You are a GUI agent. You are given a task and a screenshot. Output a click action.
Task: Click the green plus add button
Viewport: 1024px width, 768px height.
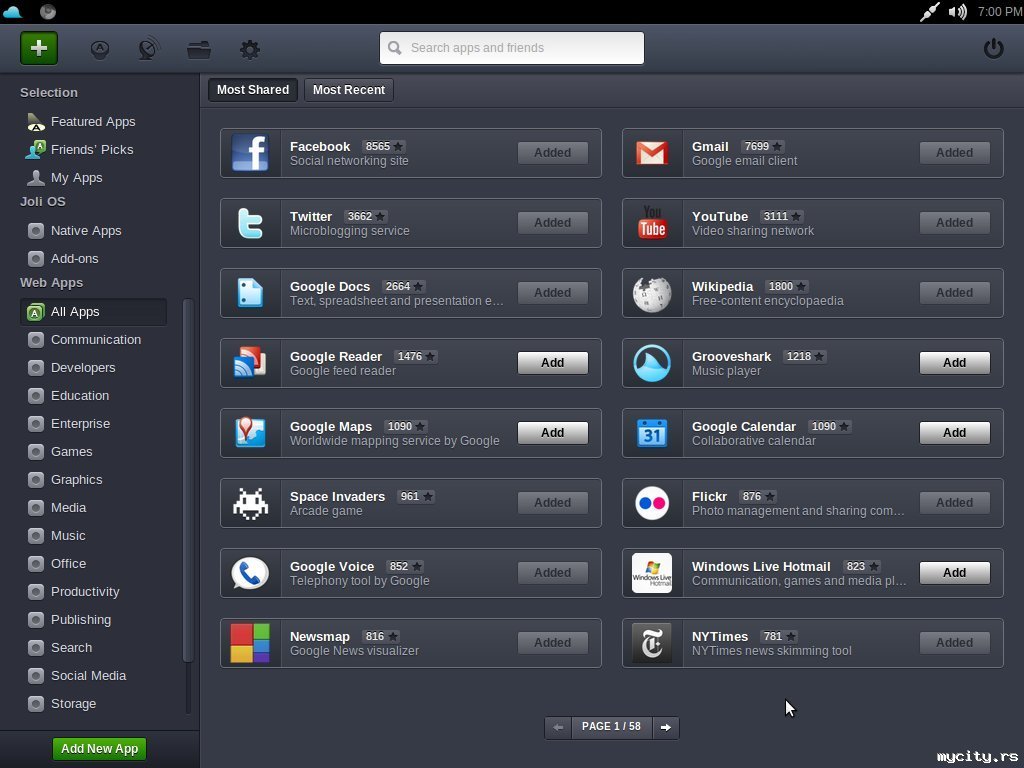pyautogui.click(x=39, y=48)
